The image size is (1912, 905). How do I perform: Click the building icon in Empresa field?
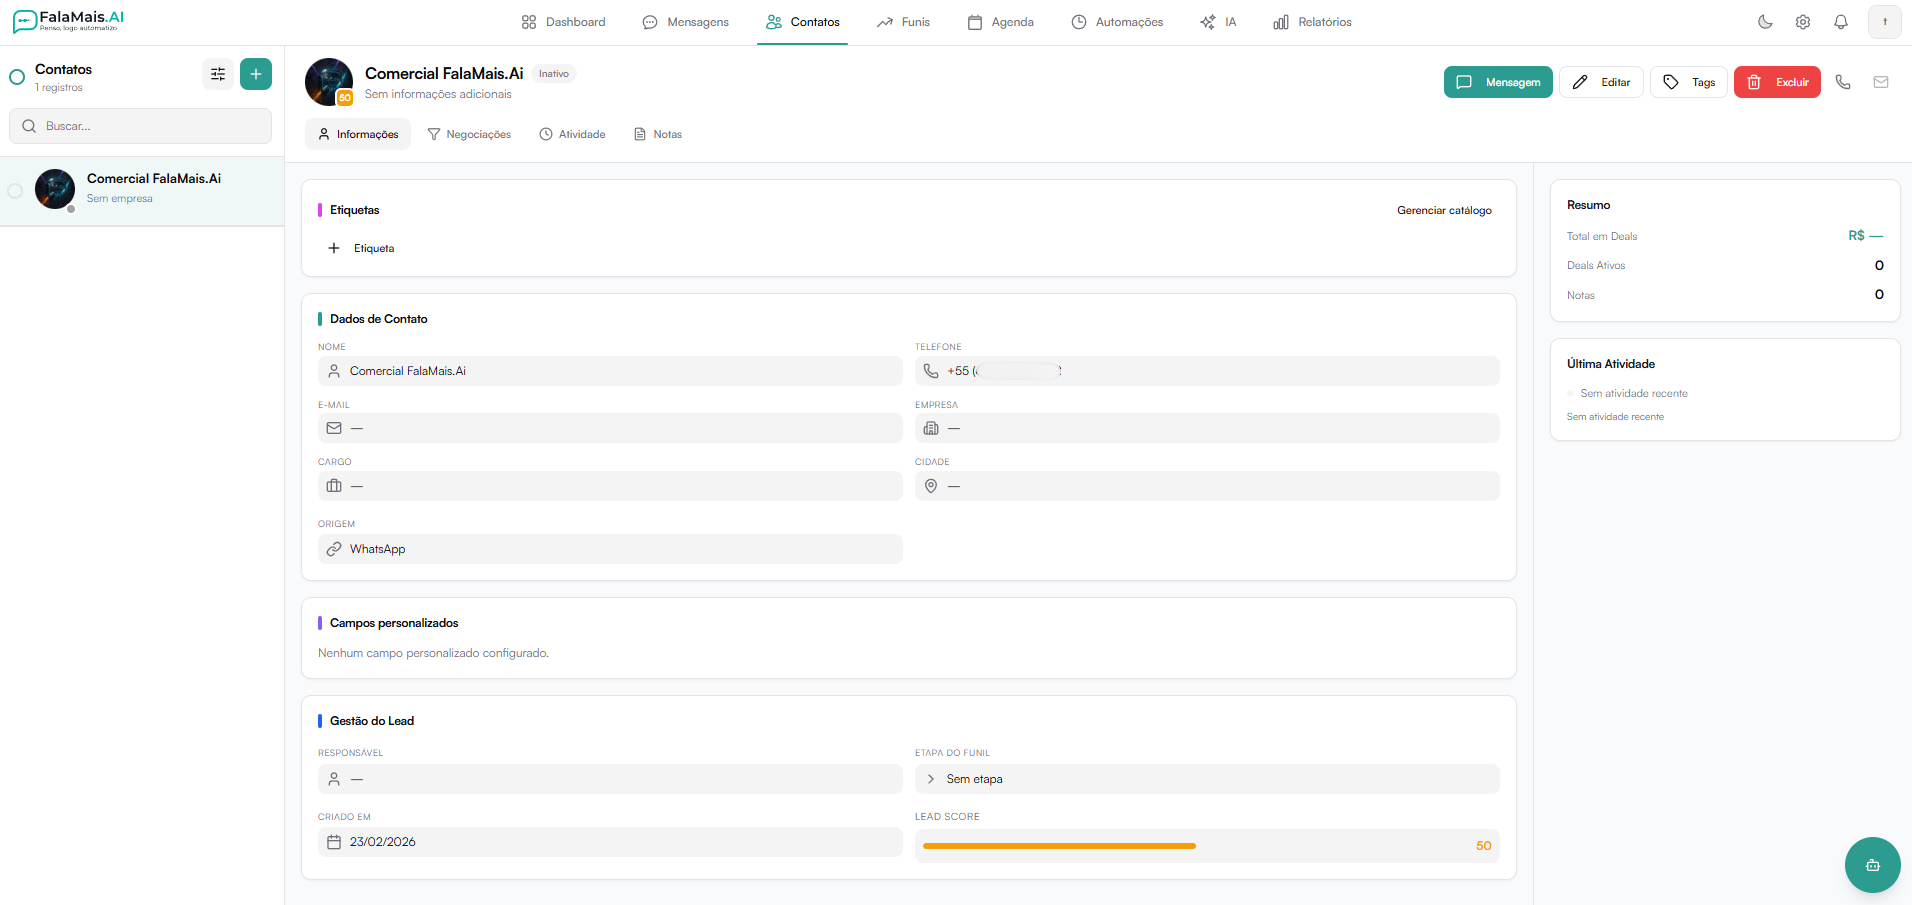point(931,428)
